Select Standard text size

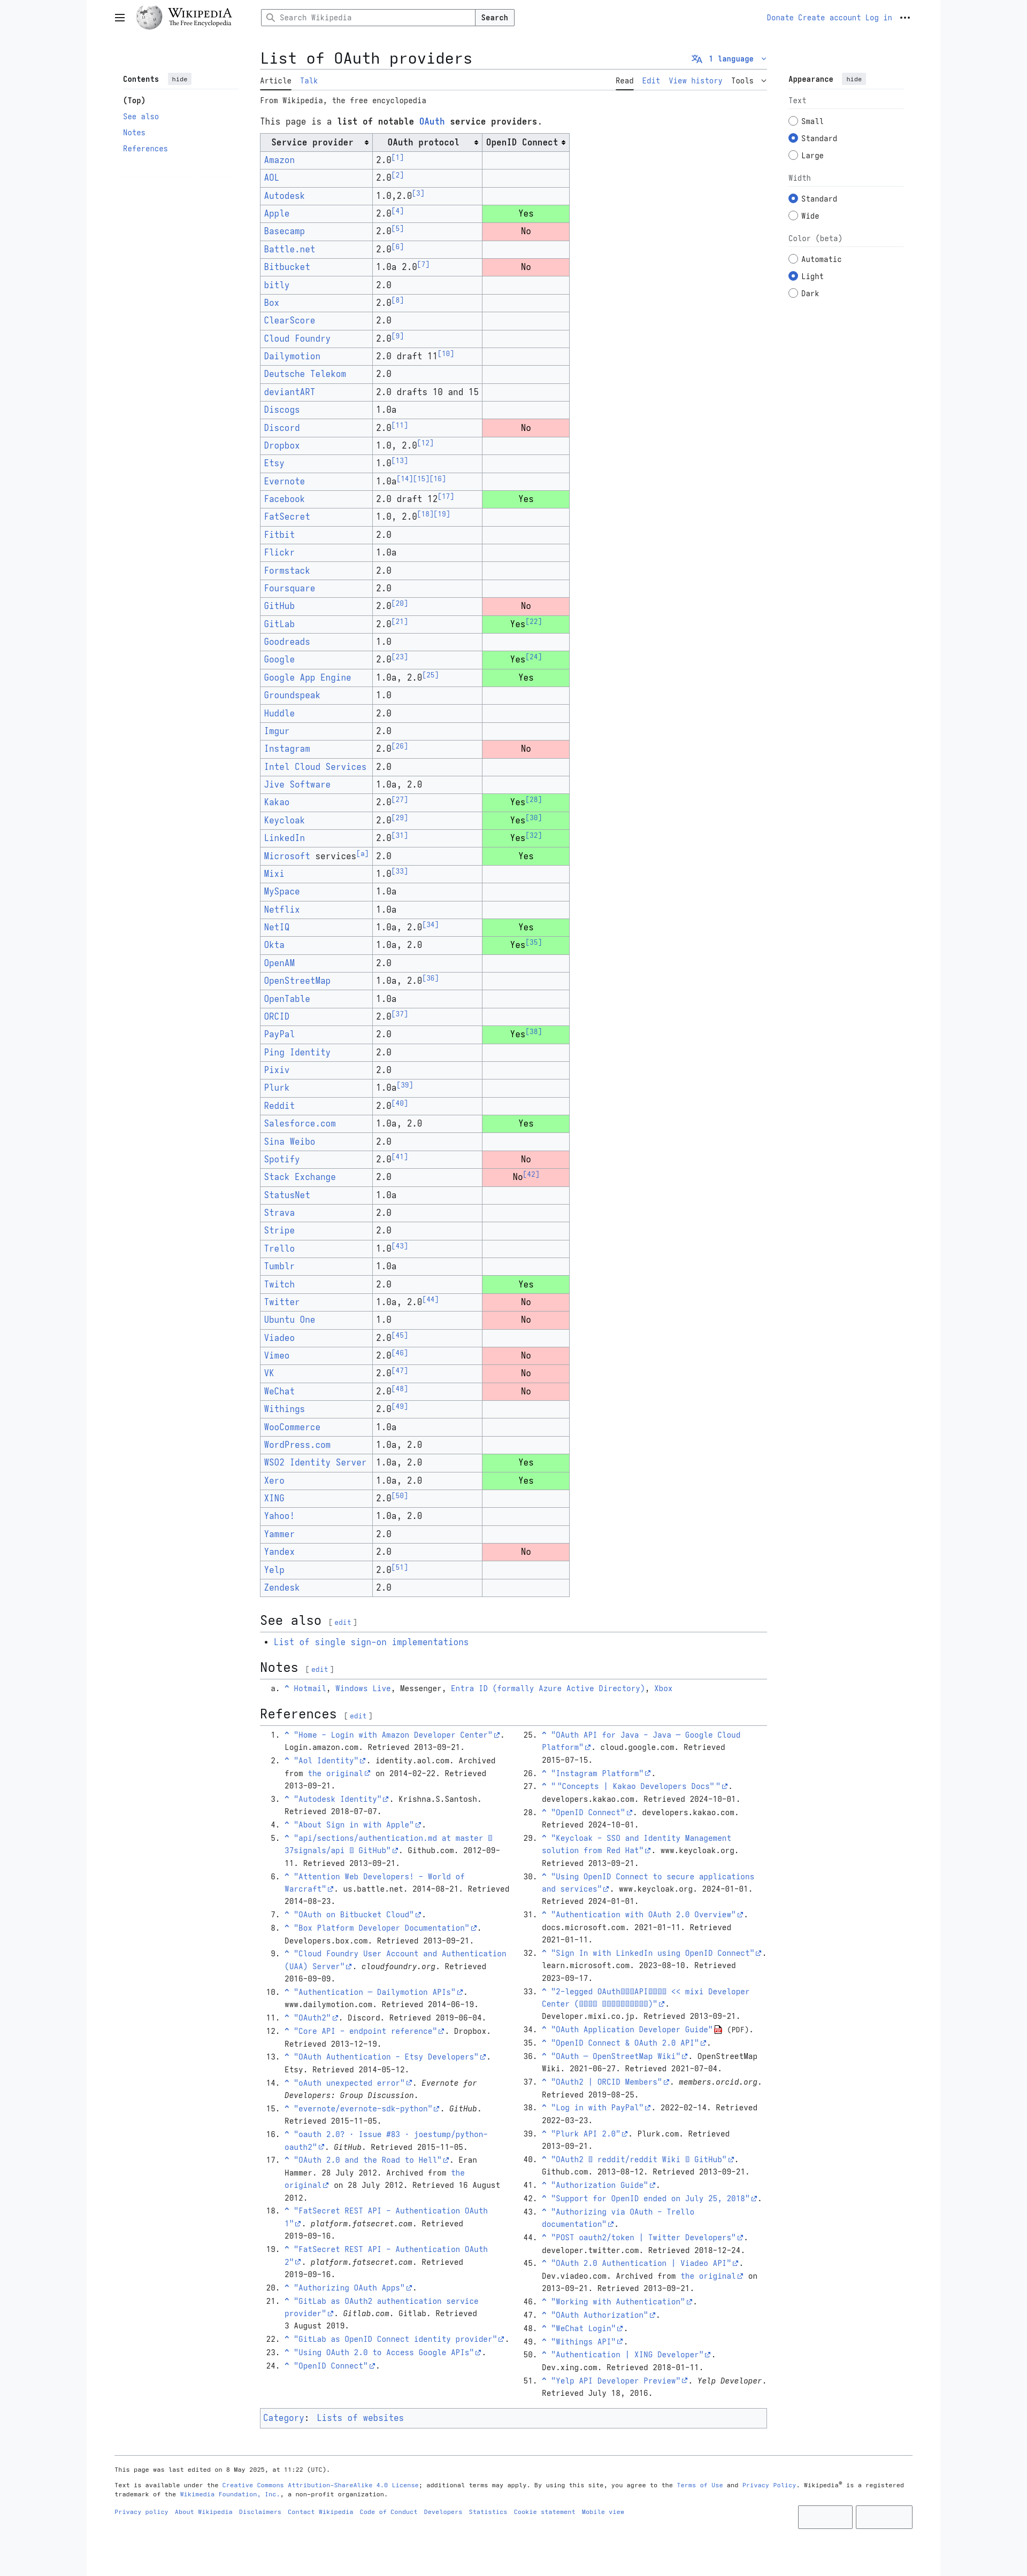793,138
